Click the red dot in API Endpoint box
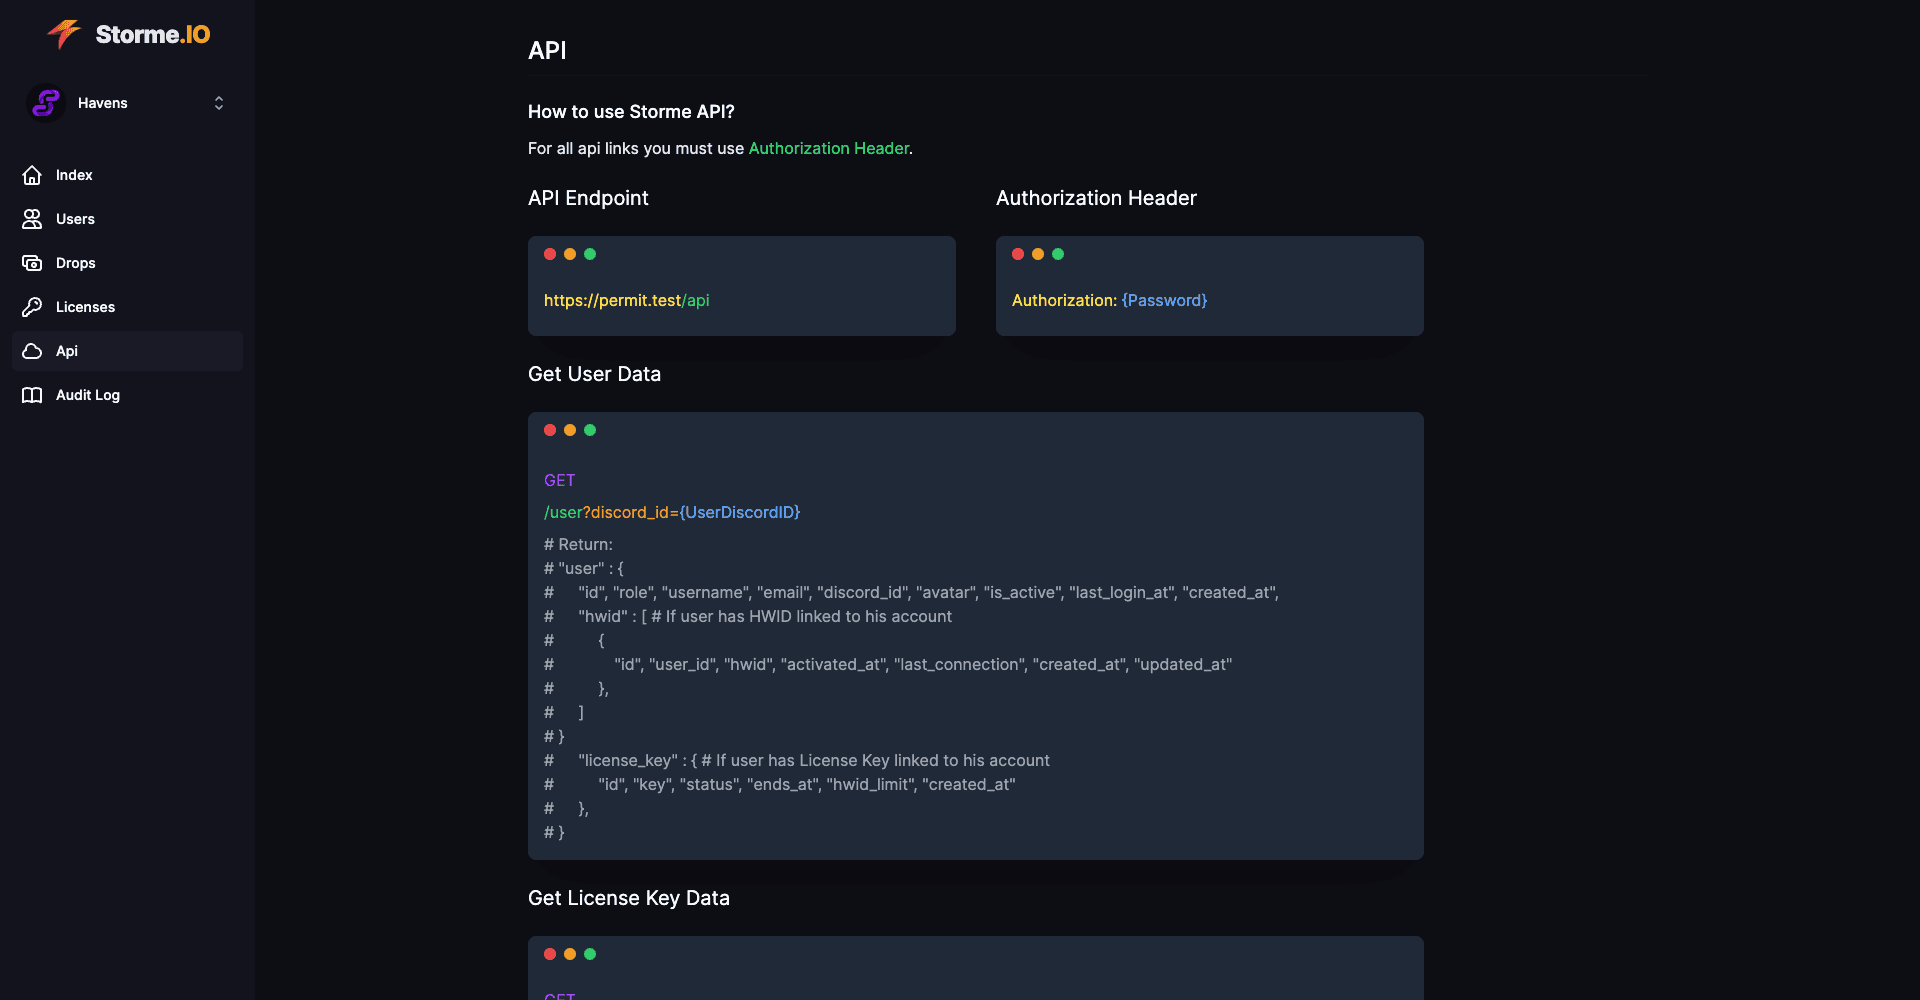This screenshot has width=1920, height=1000. coord(550,254)
